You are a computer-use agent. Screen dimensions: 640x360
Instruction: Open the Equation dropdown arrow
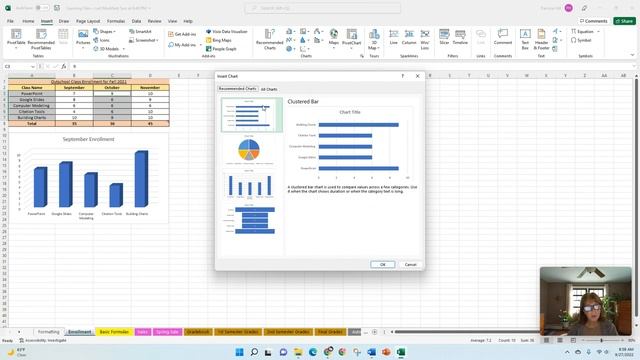pos(598,31)
